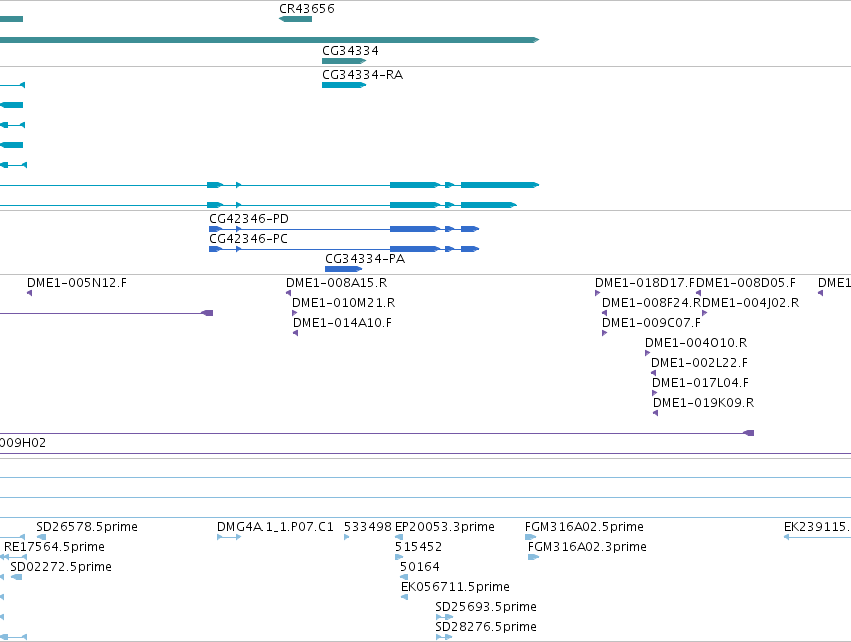Image resolution: width=851 pixels, height=642 pixels.
Task: Click the 009H02 partial label
Action: [x=23, y=443]
